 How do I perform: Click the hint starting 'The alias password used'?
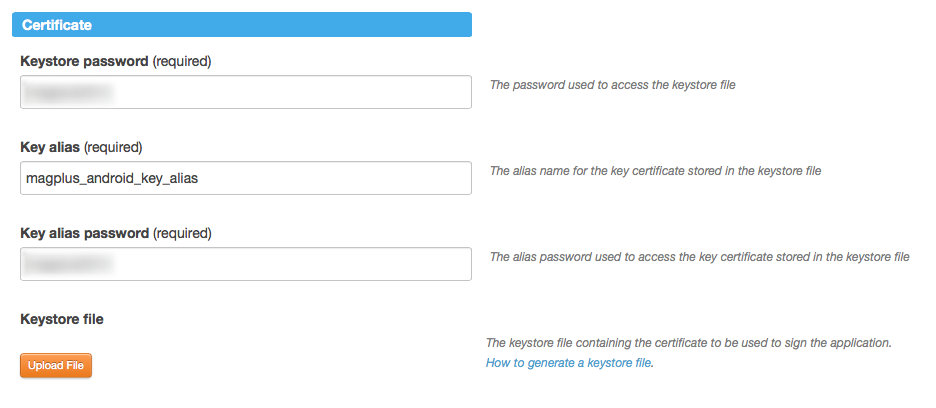[699, 257]
